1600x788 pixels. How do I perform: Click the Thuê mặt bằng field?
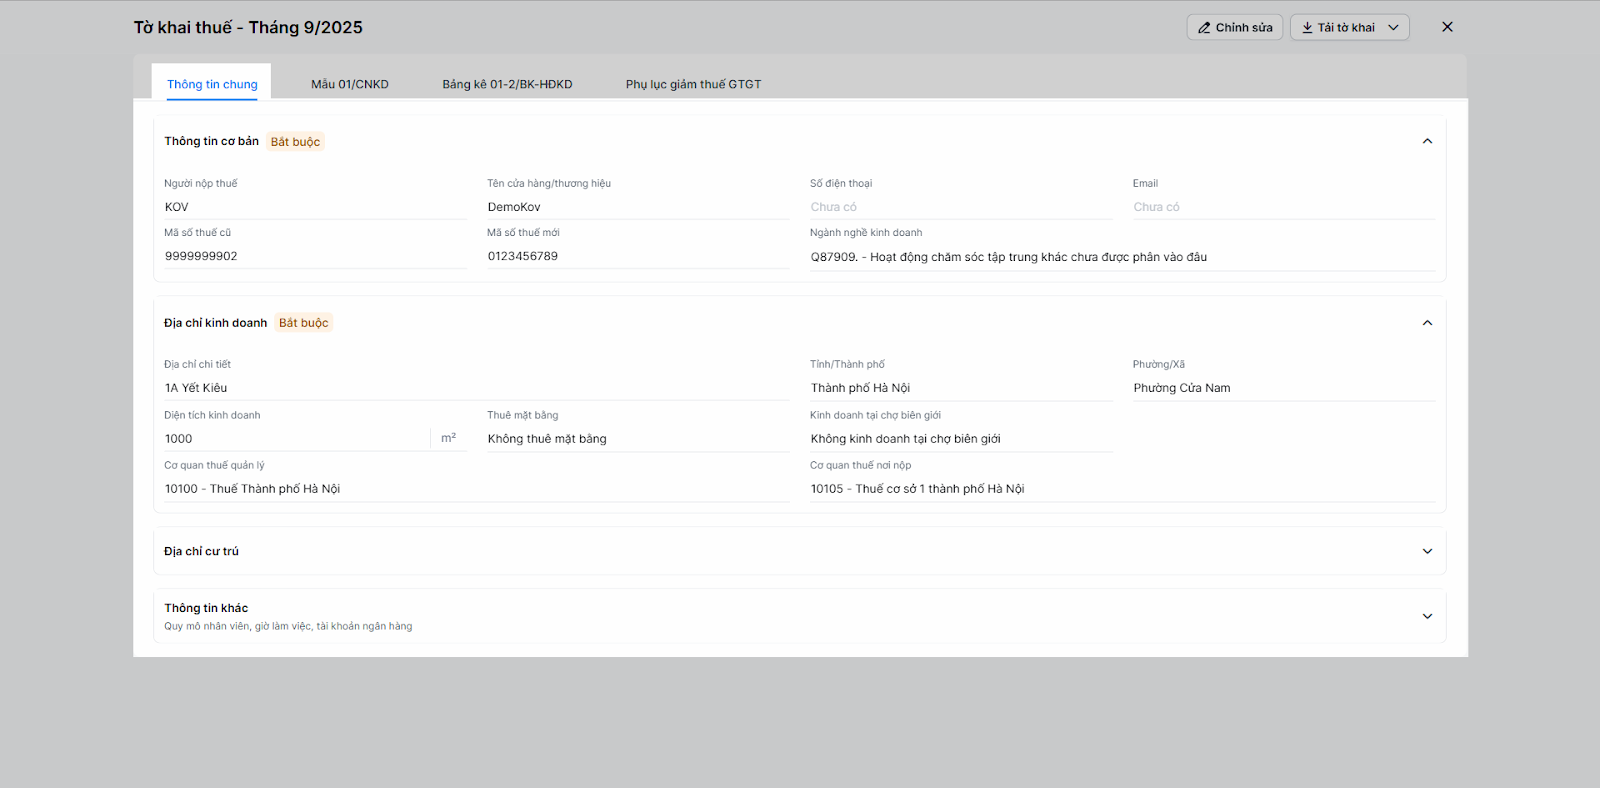[637, 439]
